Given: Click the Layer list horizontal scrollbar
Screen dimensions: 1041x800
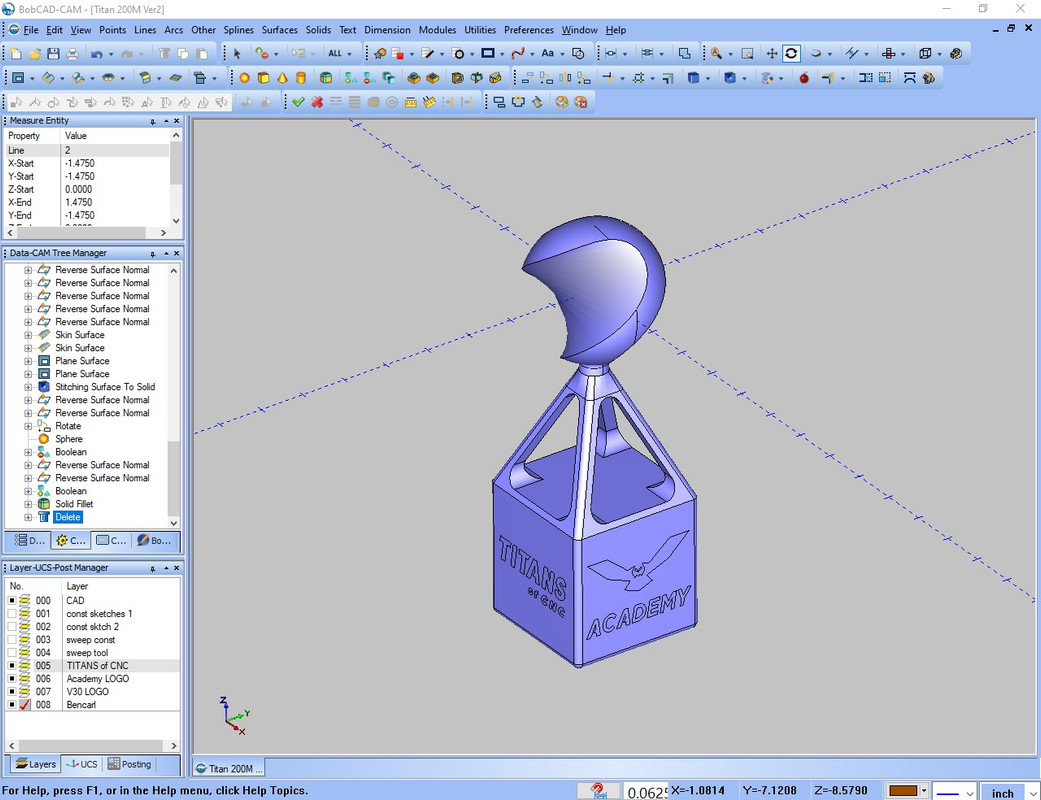Looking at the screenshot, I should tap(92, 746).
